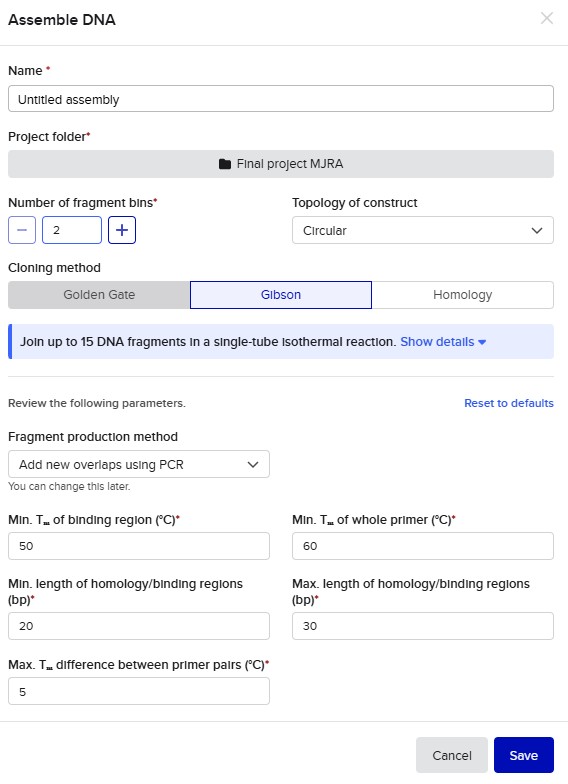
Task: Select the Golden Gate cloning method
Action: click(x=99, y=295)
